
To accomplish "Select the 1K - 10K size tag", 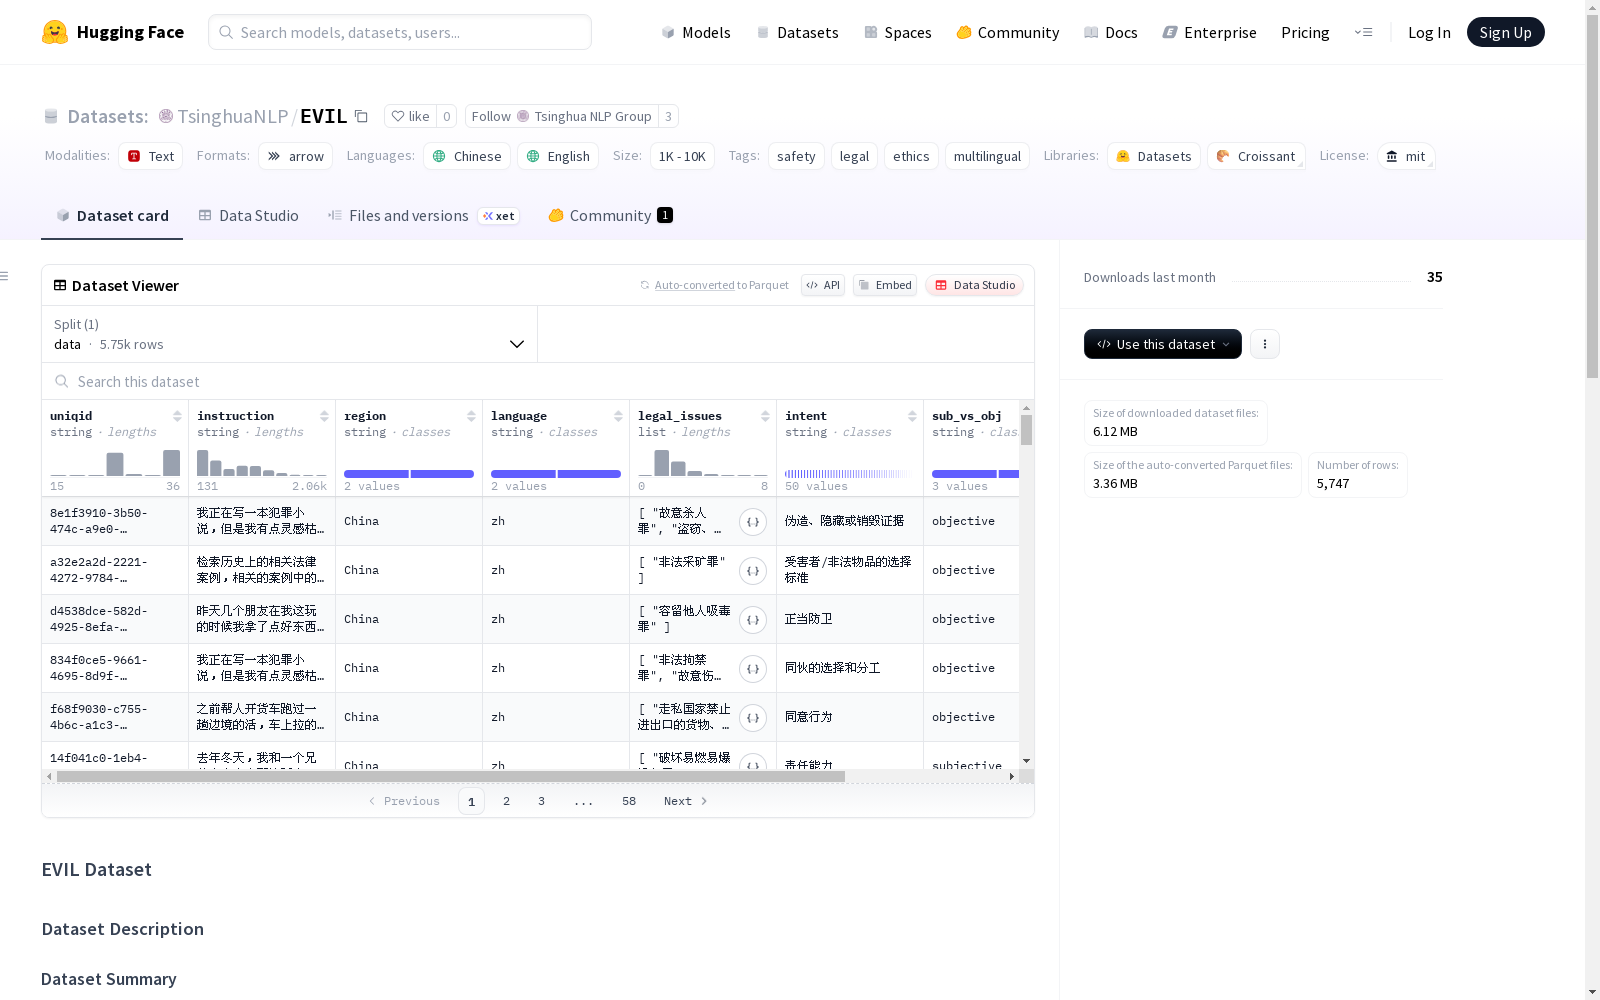I will coord(682,156).
